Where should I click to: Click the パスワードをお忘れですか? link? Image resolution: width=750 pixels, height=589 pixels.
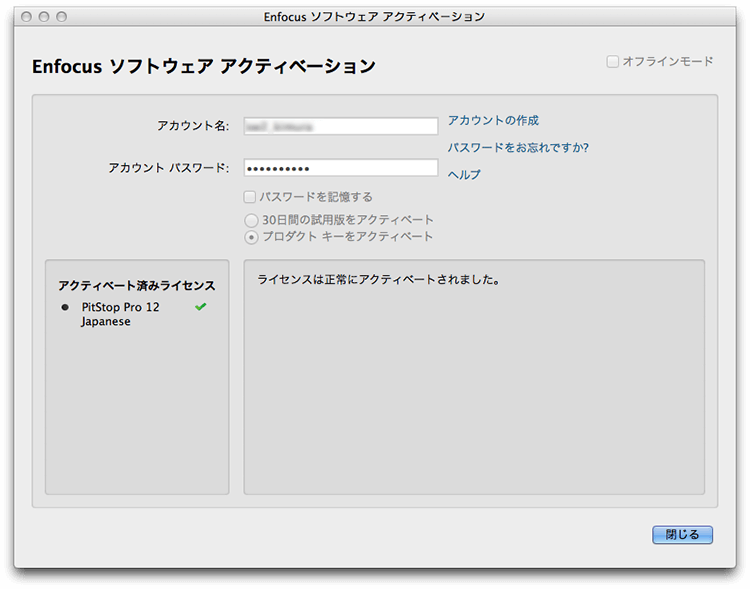[x=518, y=147]
